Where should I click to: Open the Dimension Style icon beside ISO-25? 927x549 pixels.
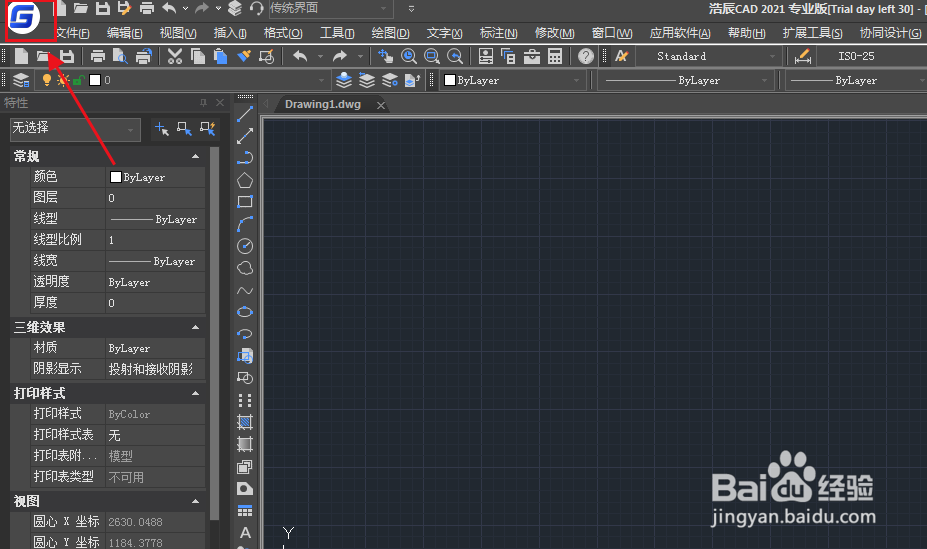coord(802,56)
